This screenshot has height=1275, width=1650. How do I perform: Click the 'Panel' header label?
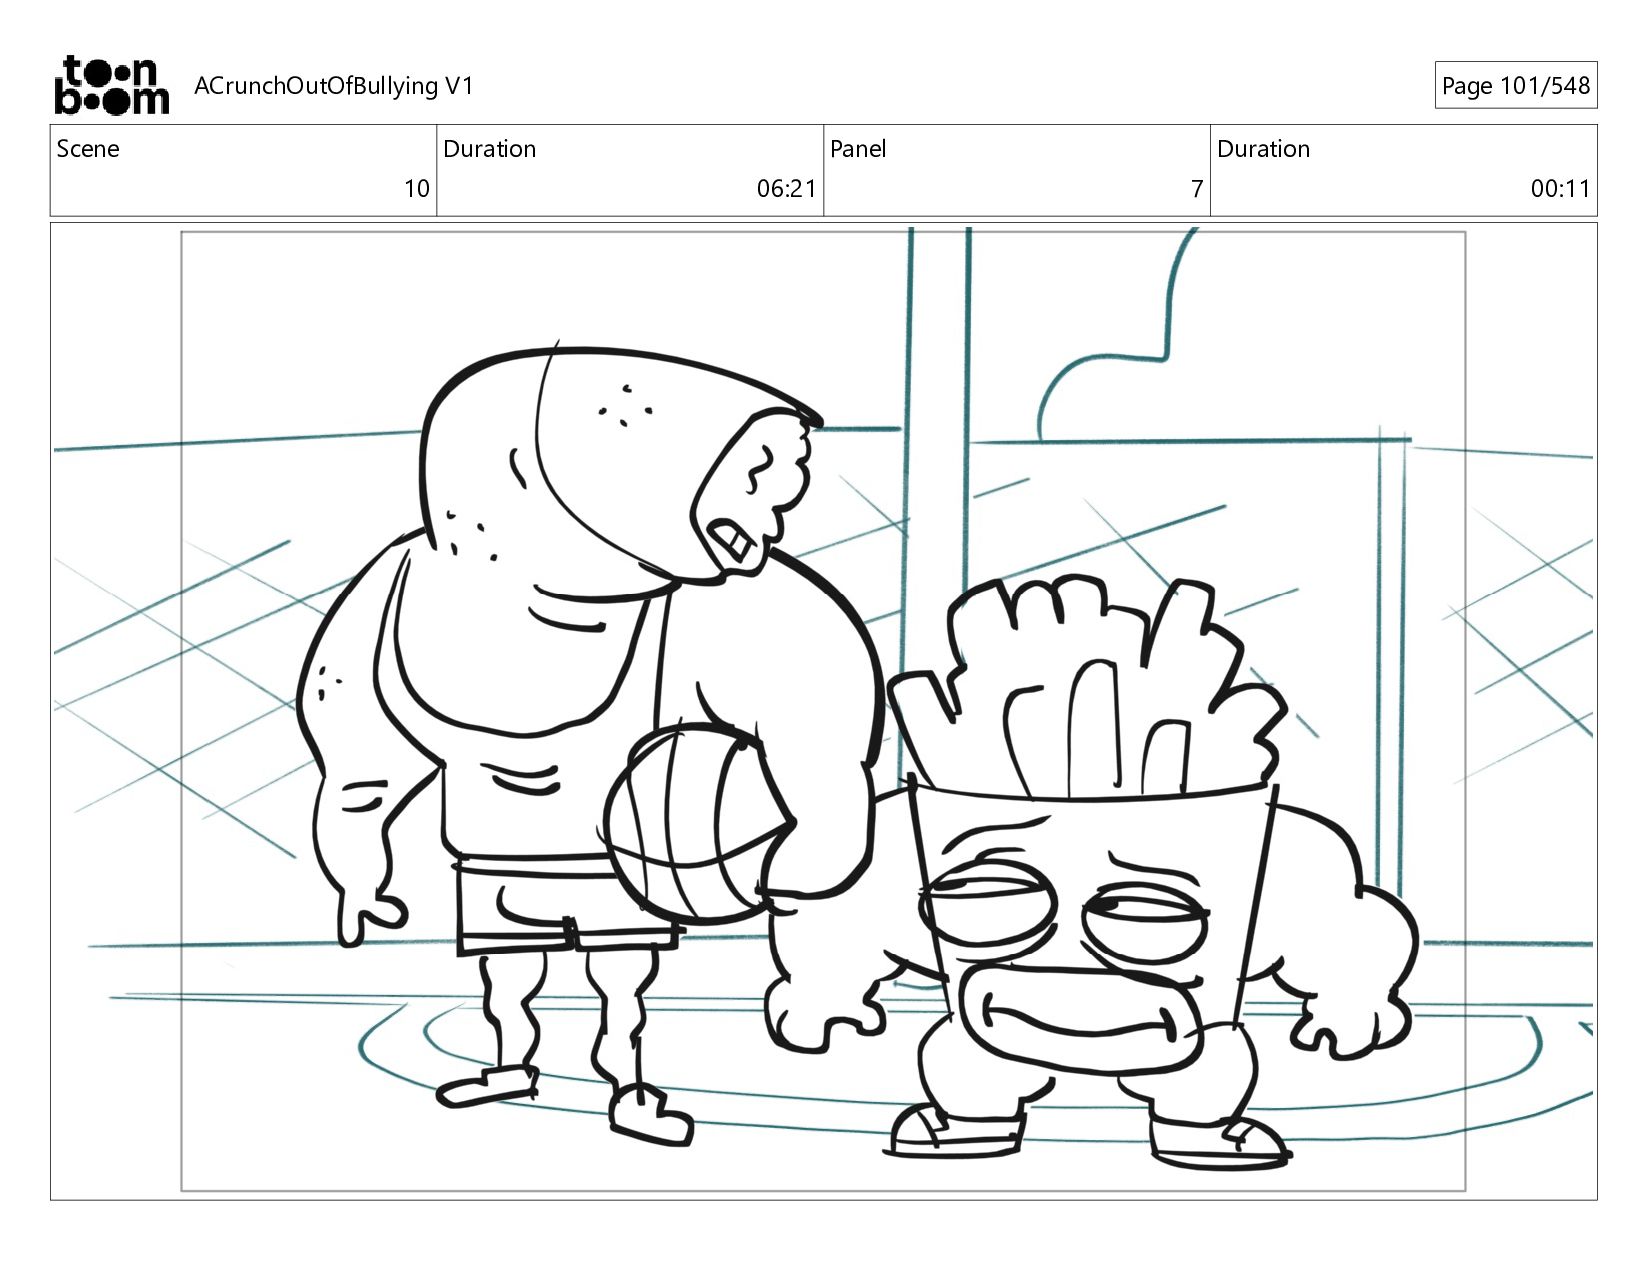[x=858, y=149]
